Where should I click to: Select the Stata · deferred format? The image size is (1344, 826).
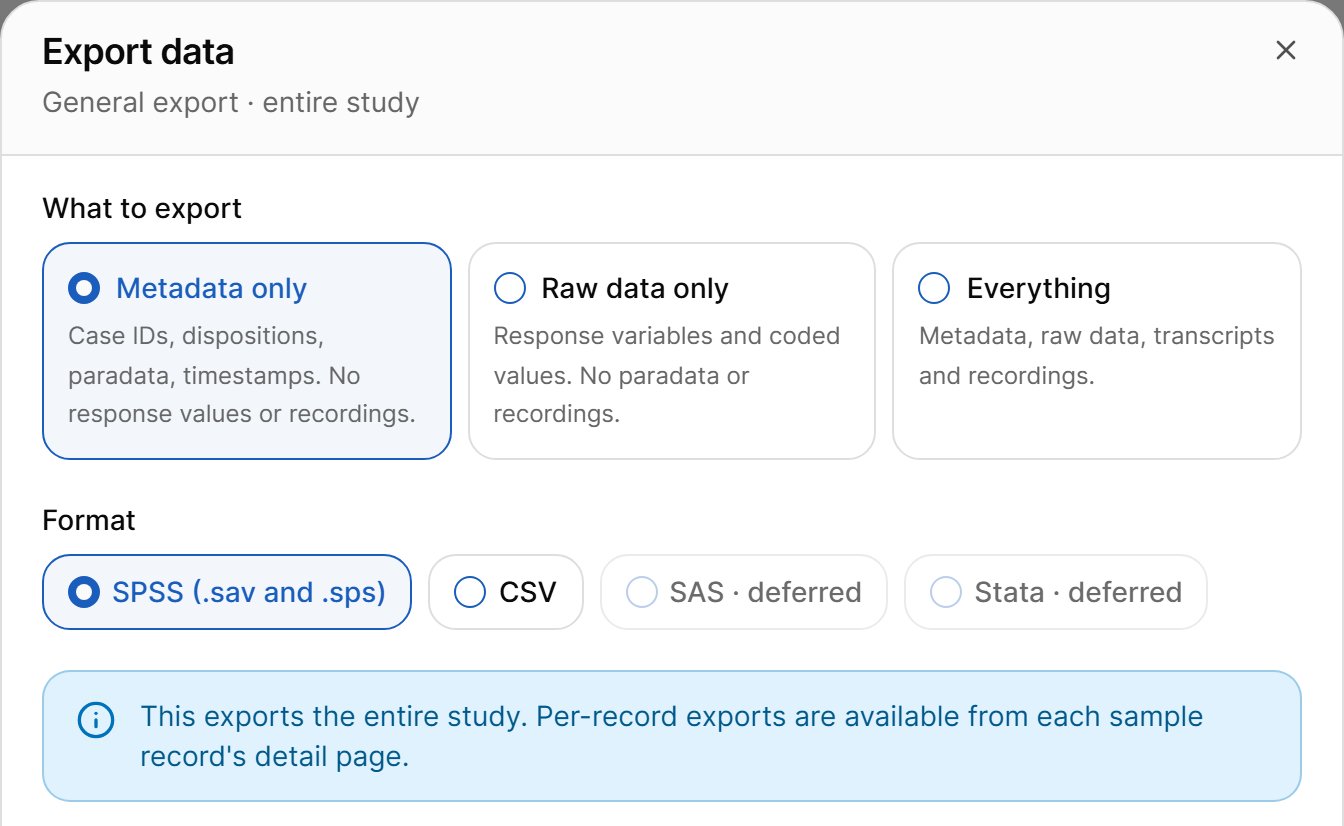coord(1056,592)
